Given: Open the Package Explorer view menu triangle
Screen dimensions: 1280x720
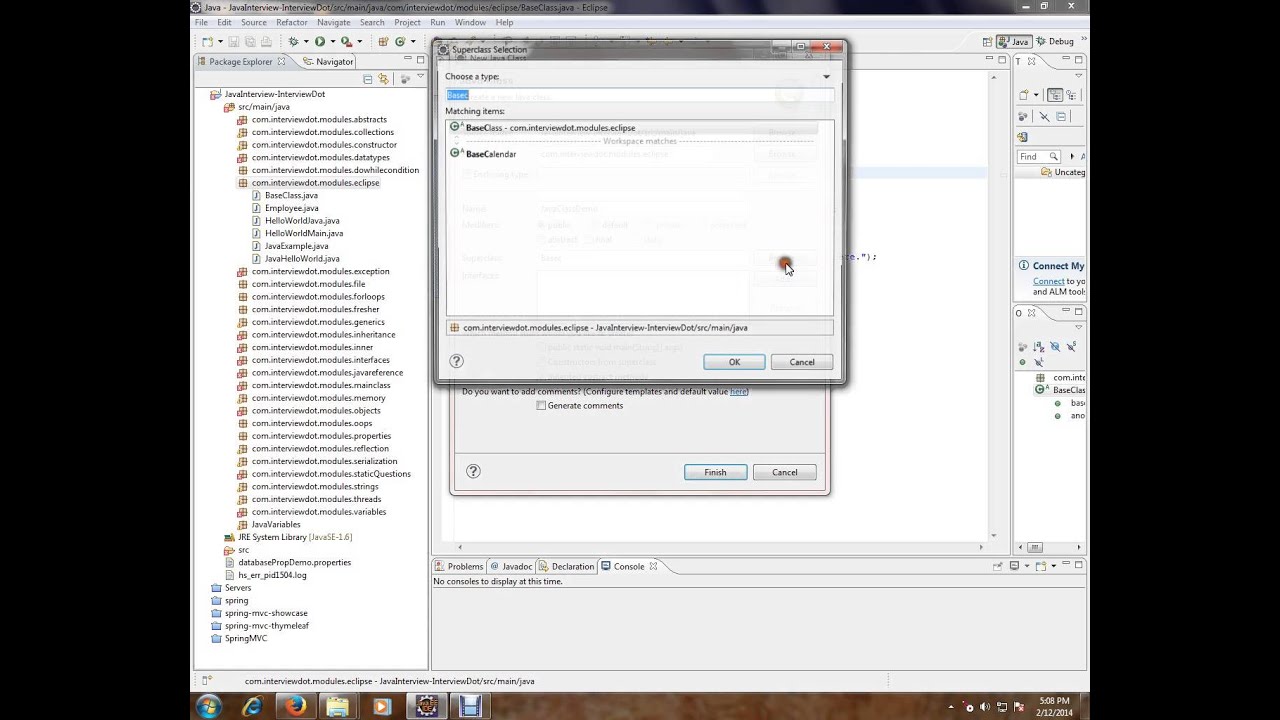Looking at the screenshot, I should [420, 77].
